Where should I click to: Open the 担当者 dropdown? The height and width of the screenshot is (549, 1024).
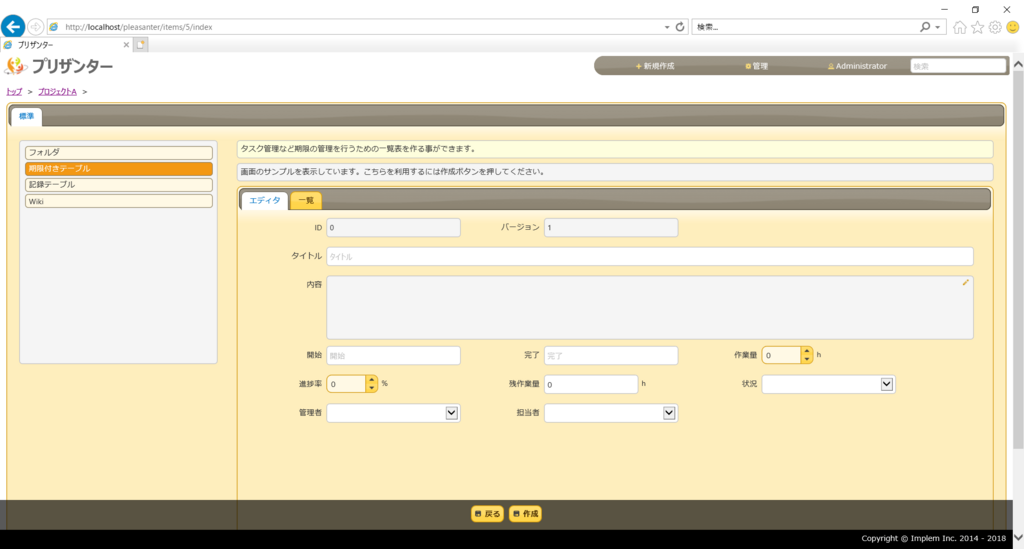611,413
